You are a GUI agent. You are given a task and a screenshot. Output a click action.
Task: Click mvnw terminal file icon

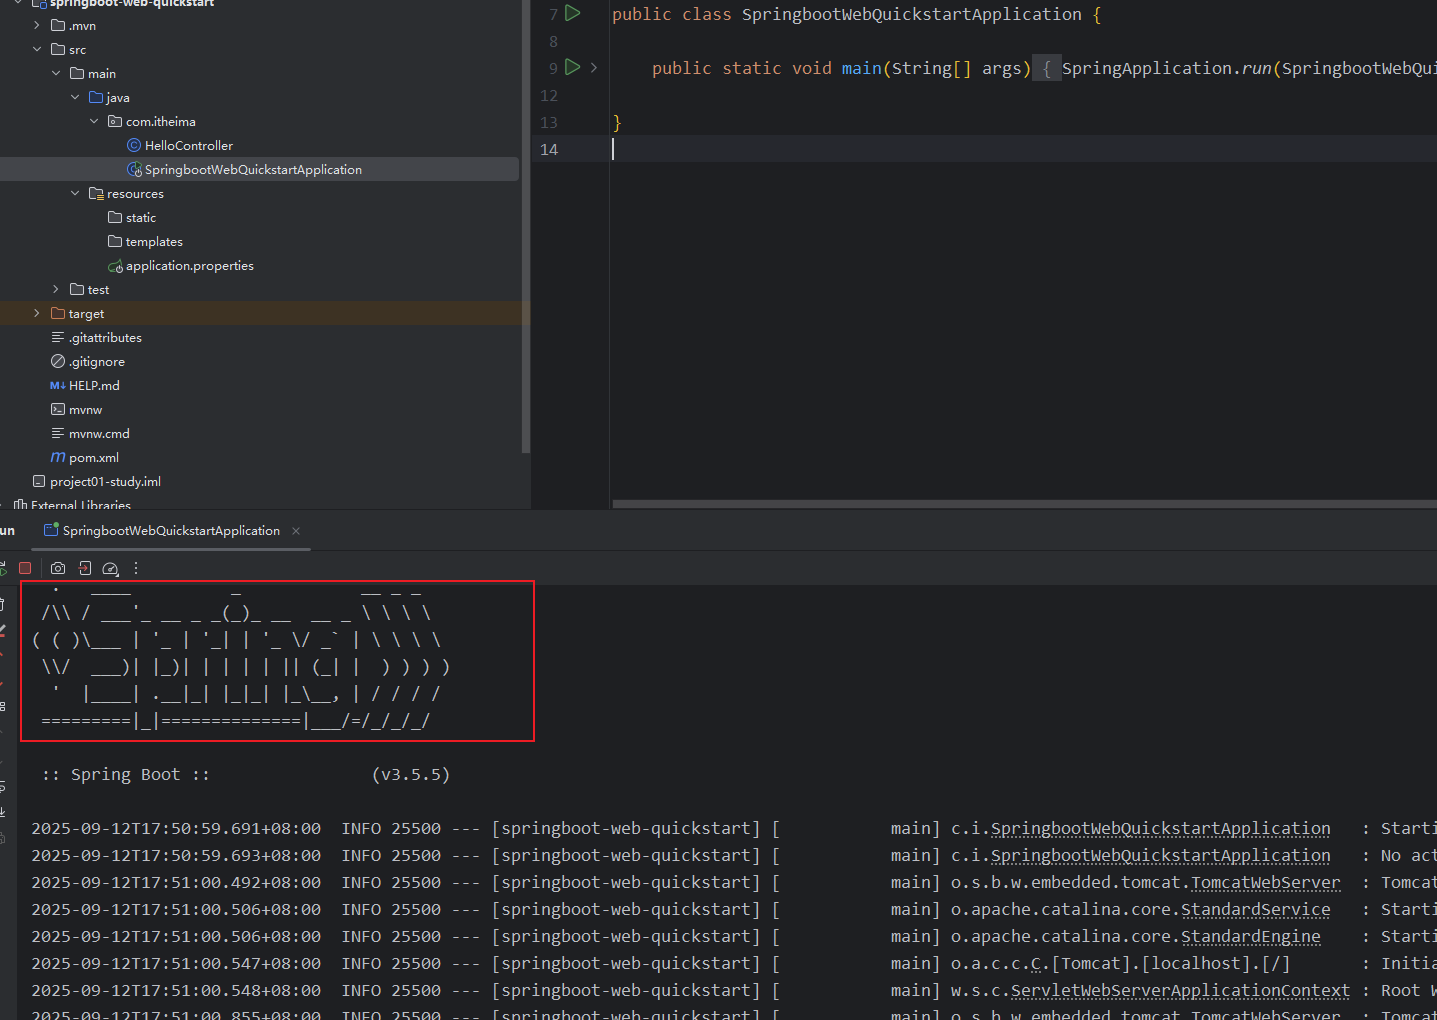click(x=58, y=409)
